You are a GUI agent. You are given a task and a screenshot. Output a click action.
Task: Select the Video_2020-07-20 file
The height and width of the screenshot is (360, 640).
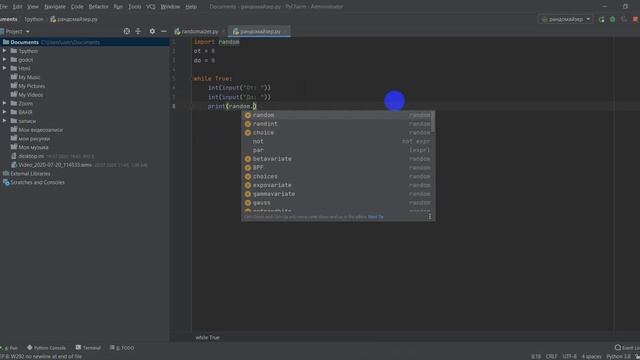55,165
